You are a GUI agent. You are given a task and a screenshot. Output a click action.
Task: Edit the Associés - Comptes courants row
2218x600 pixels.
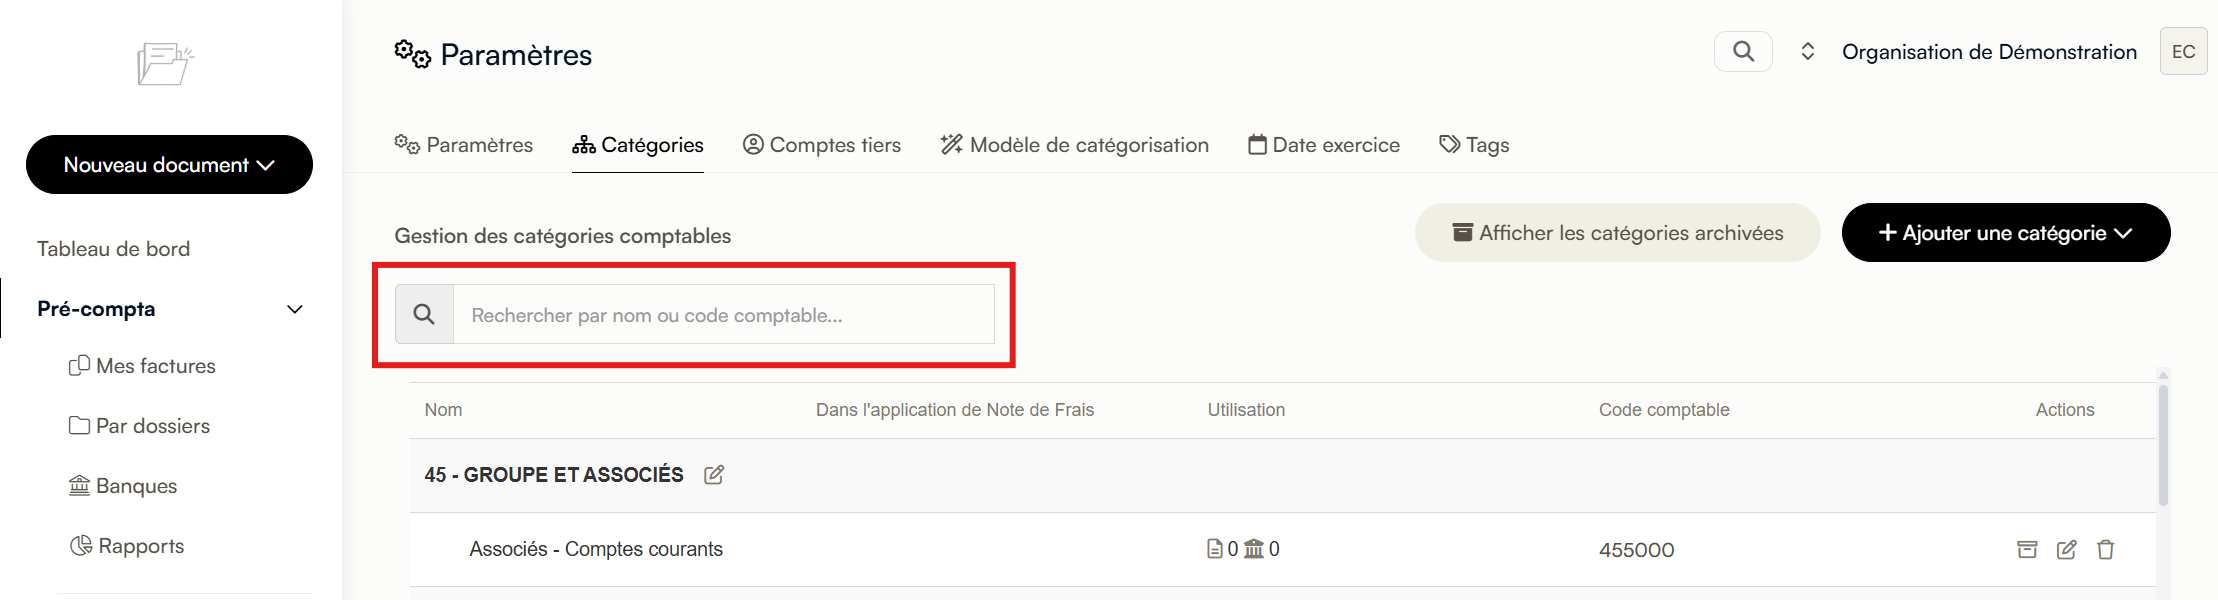coord(2066,549)
